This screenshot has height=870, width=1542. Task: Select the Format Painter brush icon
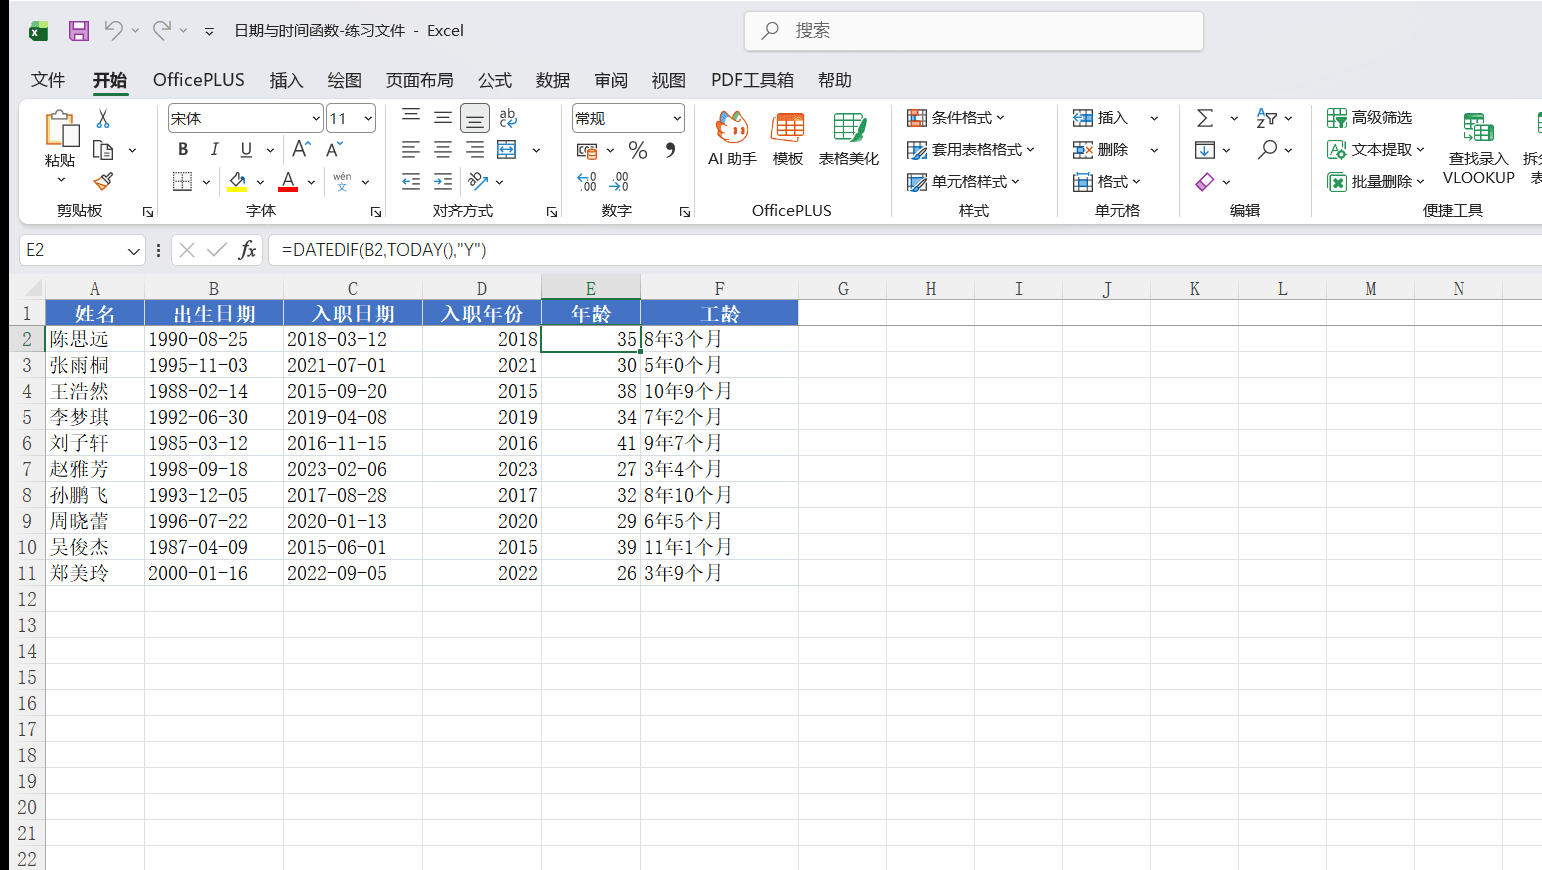[102, 182]
